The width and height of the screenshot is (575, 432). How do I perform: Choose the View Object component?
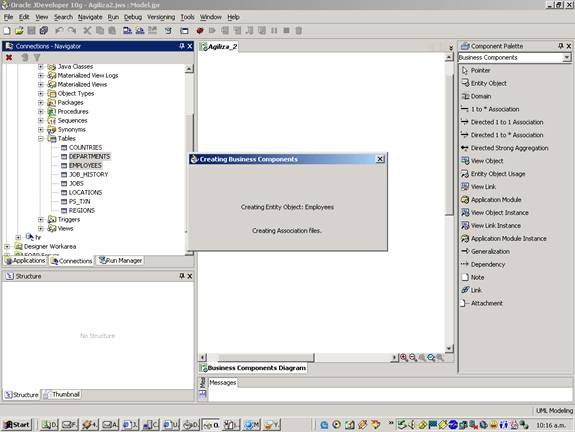(482, 161)
